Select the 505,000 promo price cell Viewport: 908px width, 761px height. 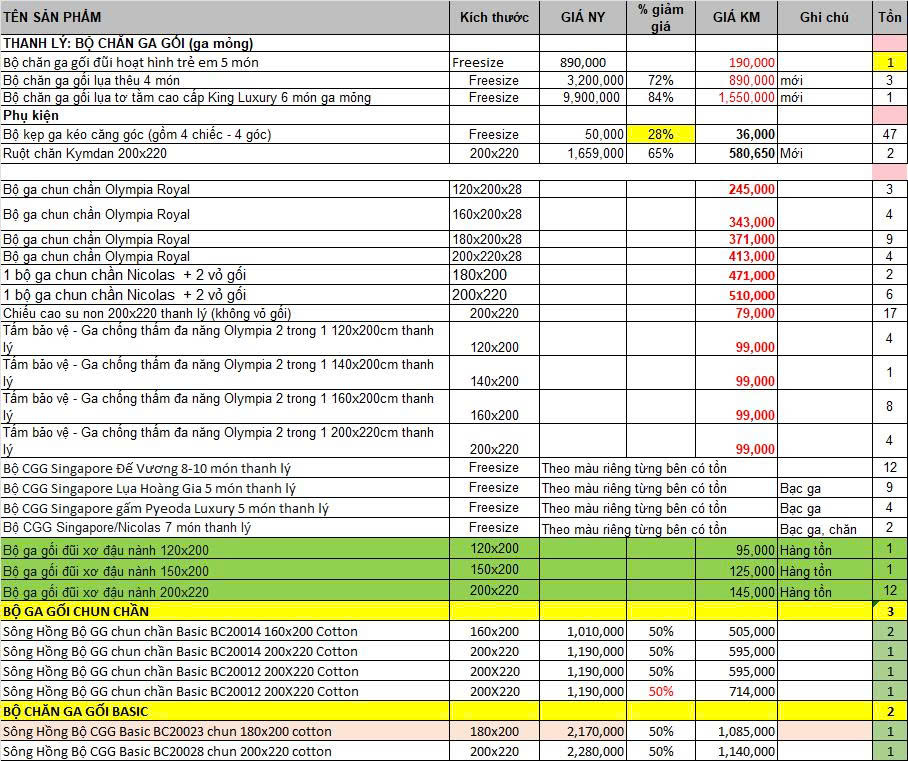[736, 631]
